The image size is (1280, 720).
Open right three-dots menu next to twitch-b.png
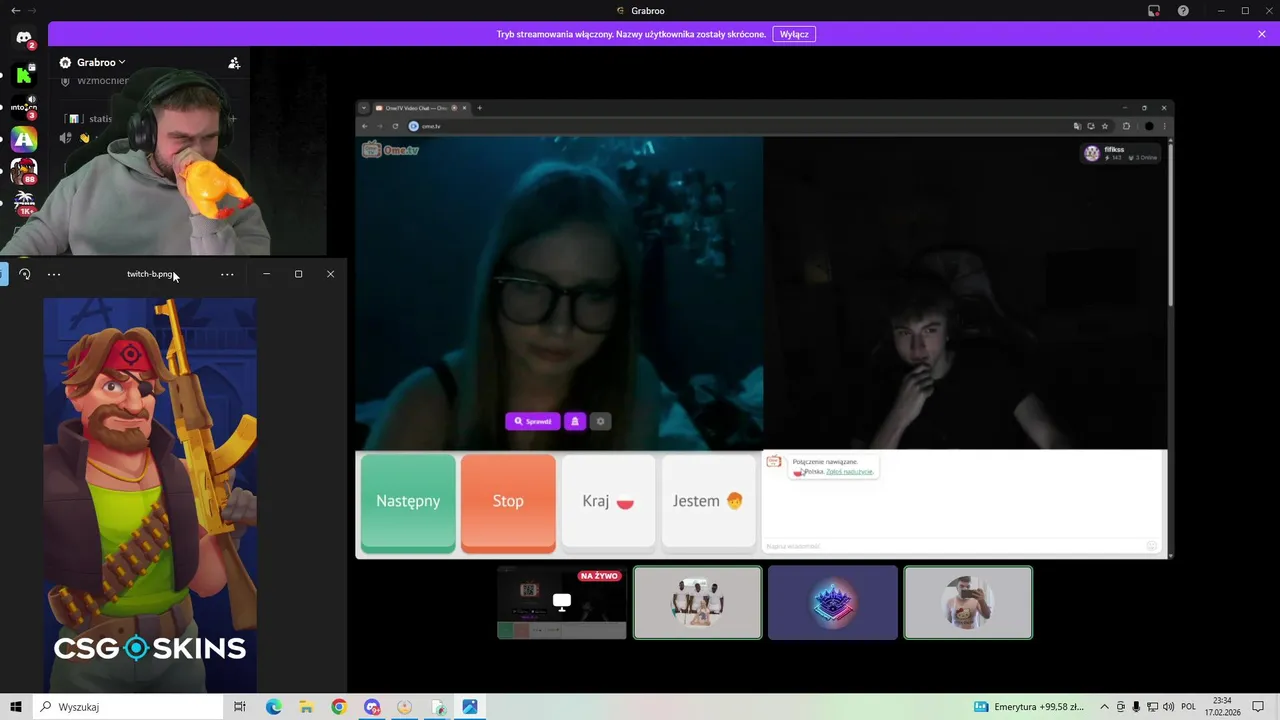pos(227,274)
